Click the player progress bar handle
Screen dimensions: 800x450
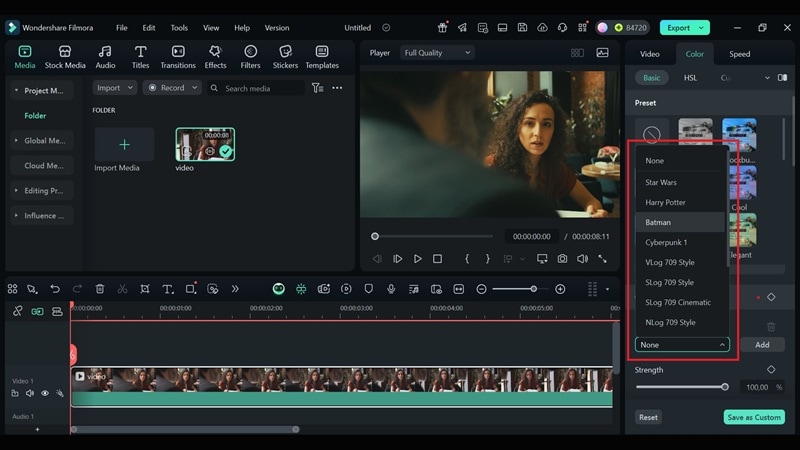[375, 236]
